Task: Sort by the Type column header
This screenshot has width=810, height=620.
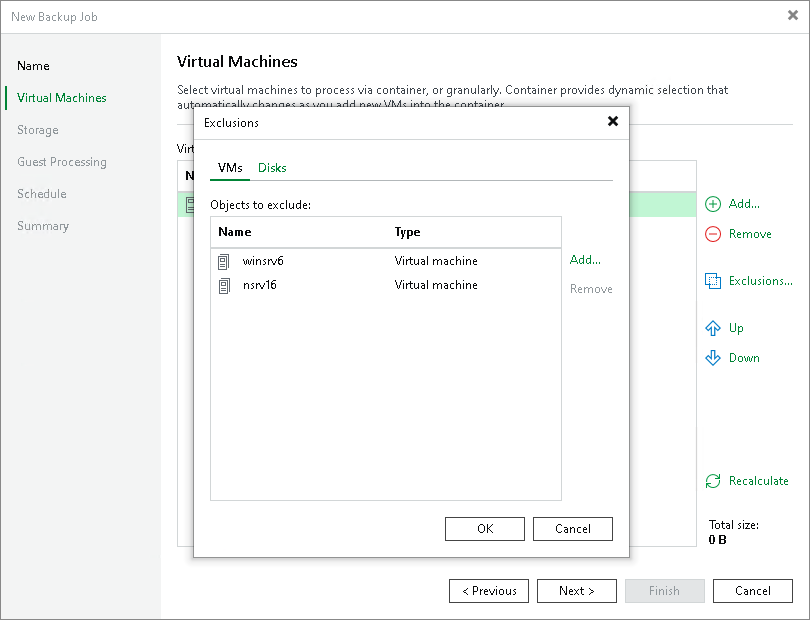Action: point(408,232)
